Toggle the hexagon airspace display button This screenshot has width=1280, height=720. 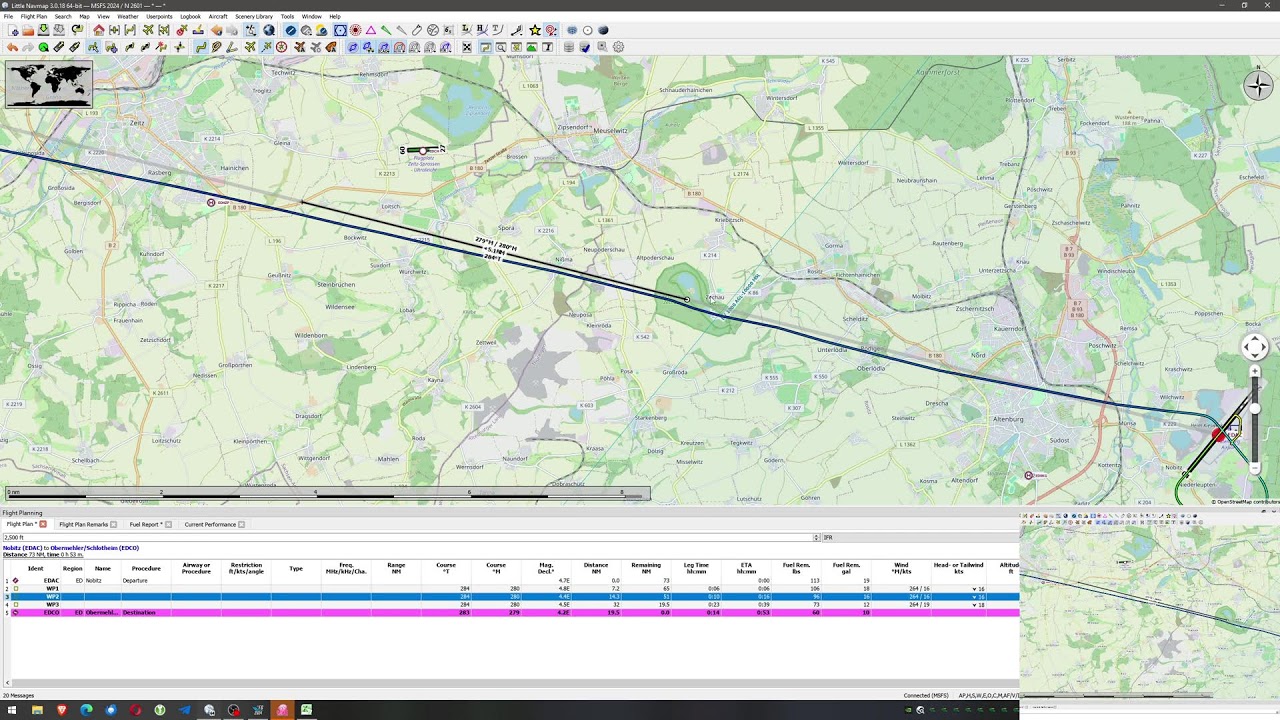pyautogui.click(x=340, y=30)
